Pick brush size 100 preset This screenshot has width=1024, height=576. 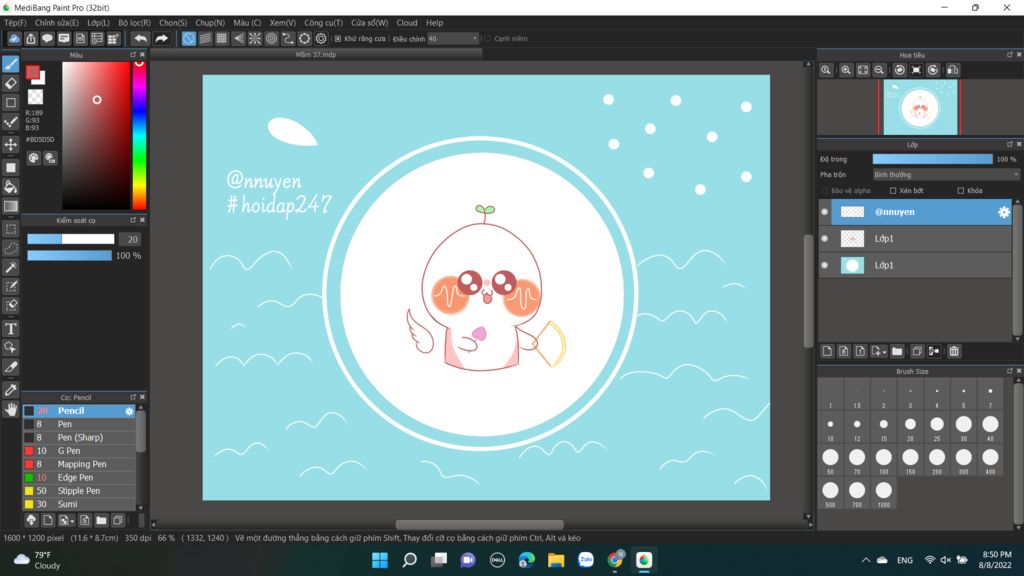pyautogui.click(x=884, y=460)
